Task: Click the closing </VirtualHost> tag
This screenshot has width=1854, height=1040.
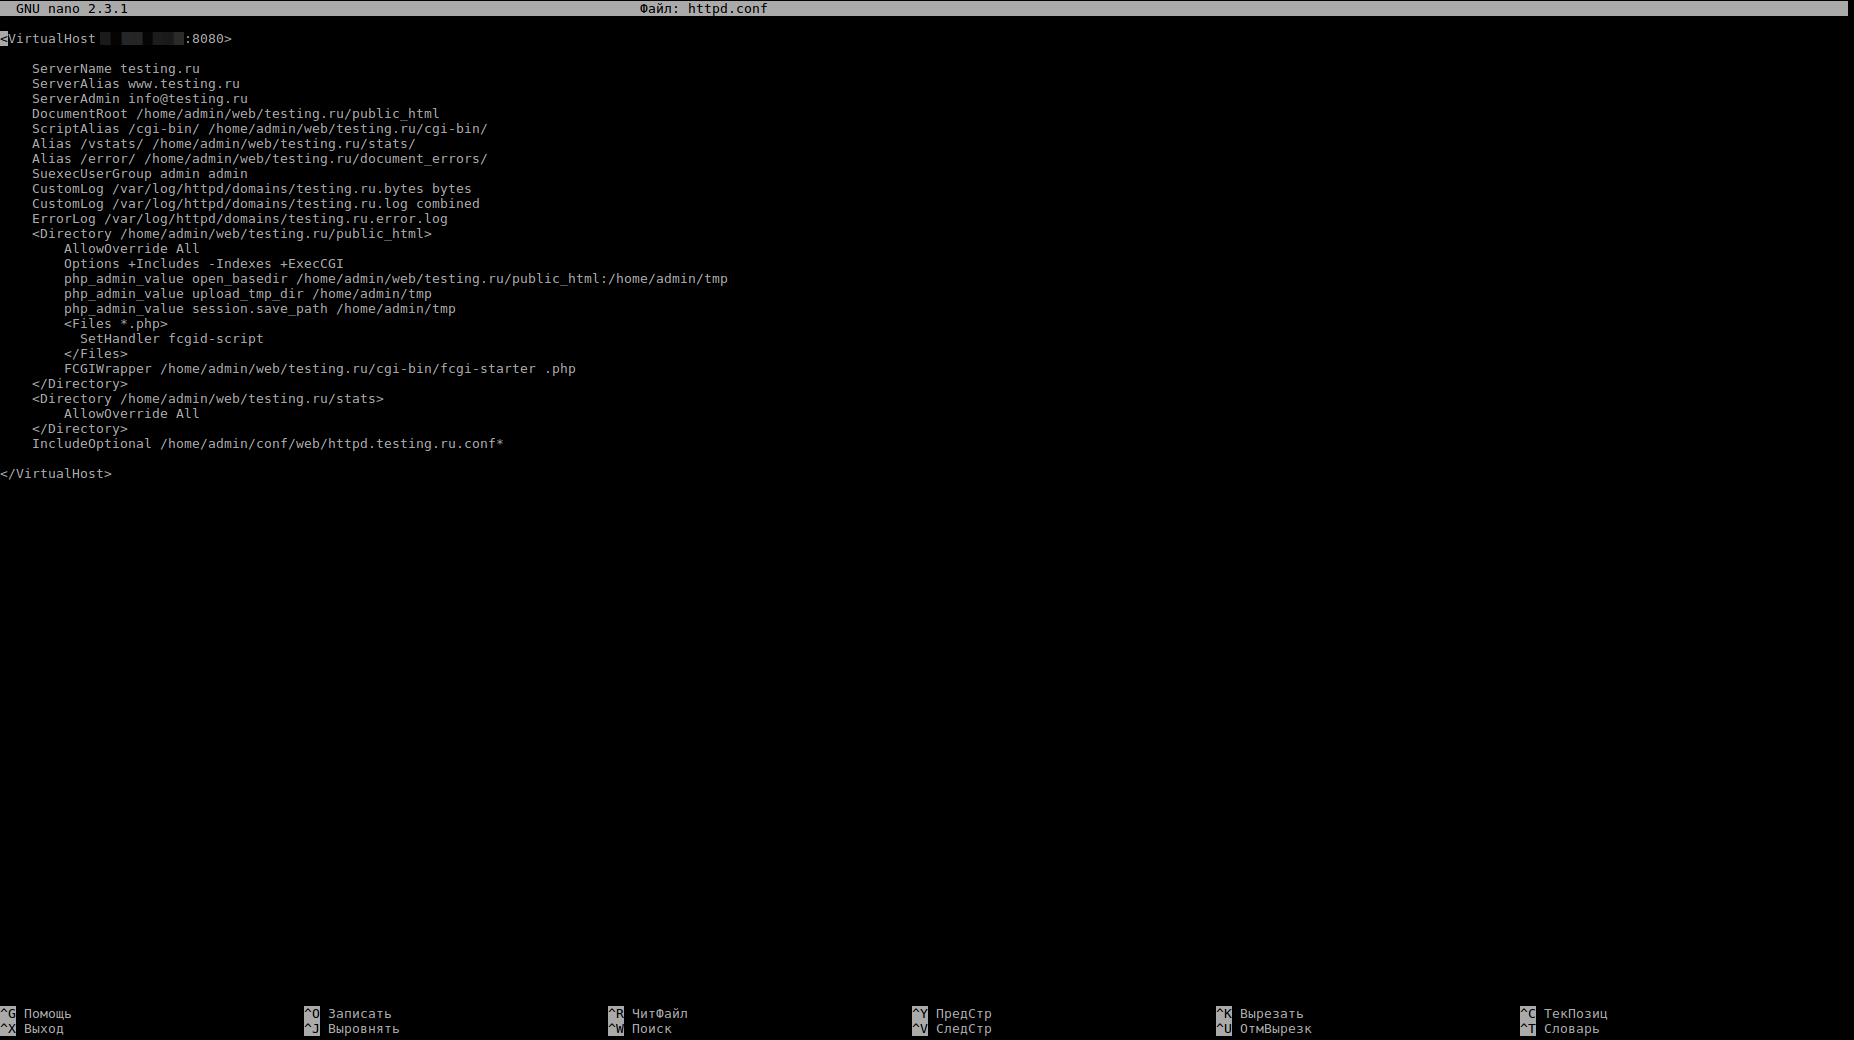Action: point(56,473)
